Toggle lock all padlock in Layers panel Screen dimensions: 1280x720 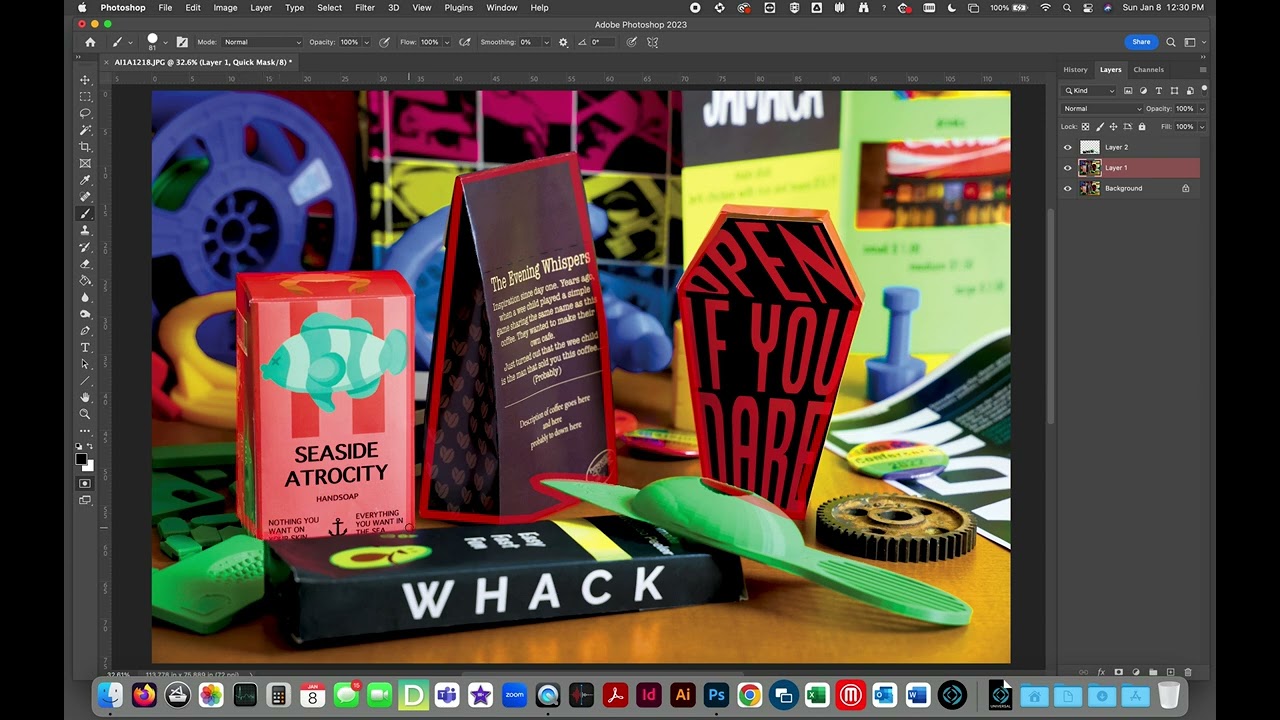tap(1142, 127)
